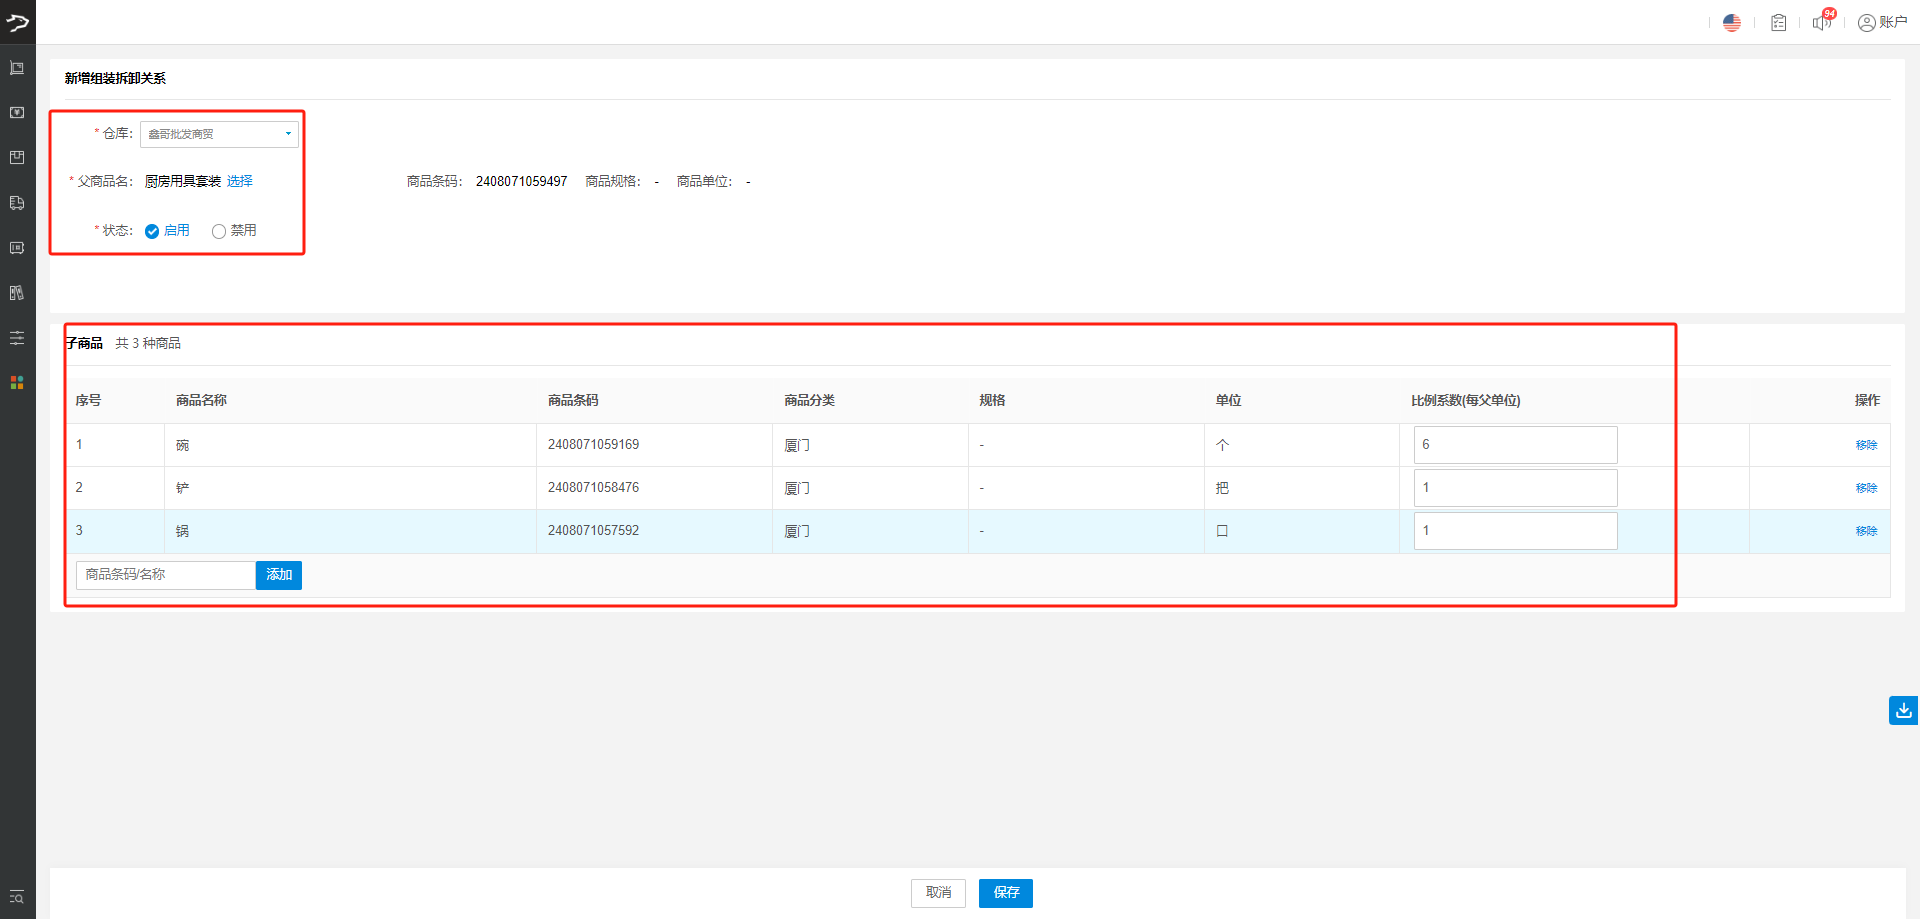Open the package box icon in sidebar
Screen dimensions: 1920x919
pos(17,158)
